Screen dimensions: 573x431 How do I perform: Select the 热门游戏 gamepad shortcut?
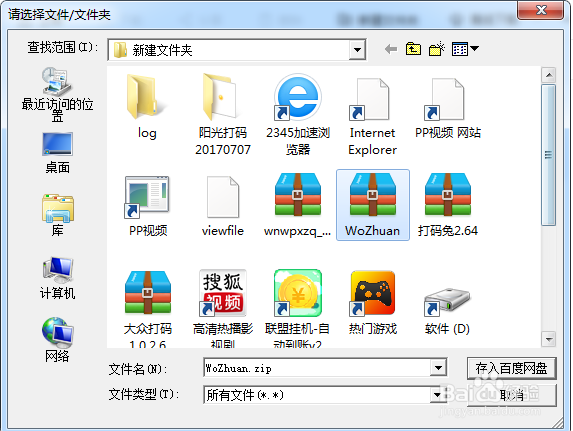point(372,303)
